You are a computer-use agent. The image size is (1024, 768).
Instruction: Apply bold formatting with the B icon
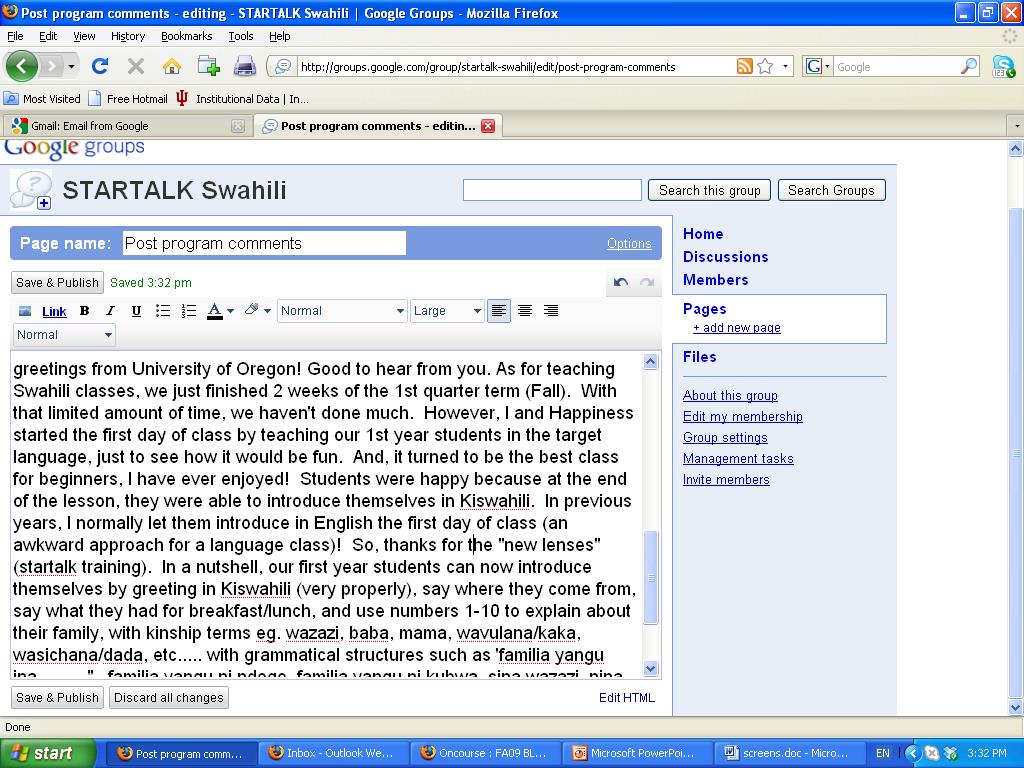tap(84, 311)
